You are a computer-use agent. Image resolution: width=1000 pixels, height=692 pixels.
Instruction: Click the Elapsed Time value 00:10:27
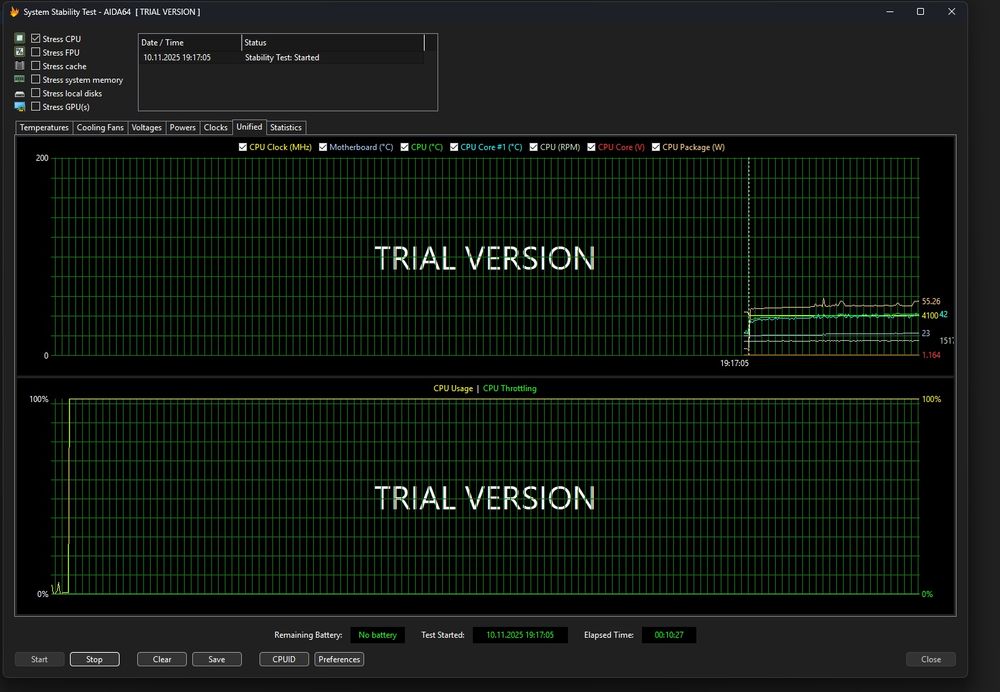(x=669, y=635)
